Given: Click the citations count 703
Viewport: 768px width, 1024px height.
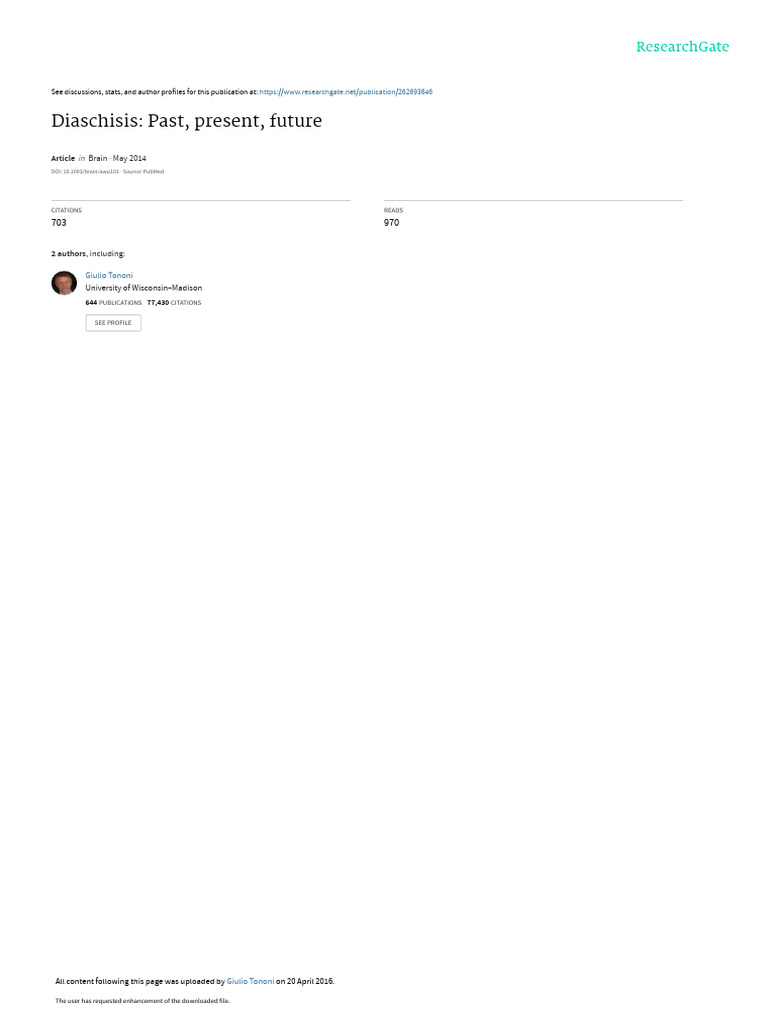Looking at the screenshot, I should pyautogui.click(x=59, y=223).
